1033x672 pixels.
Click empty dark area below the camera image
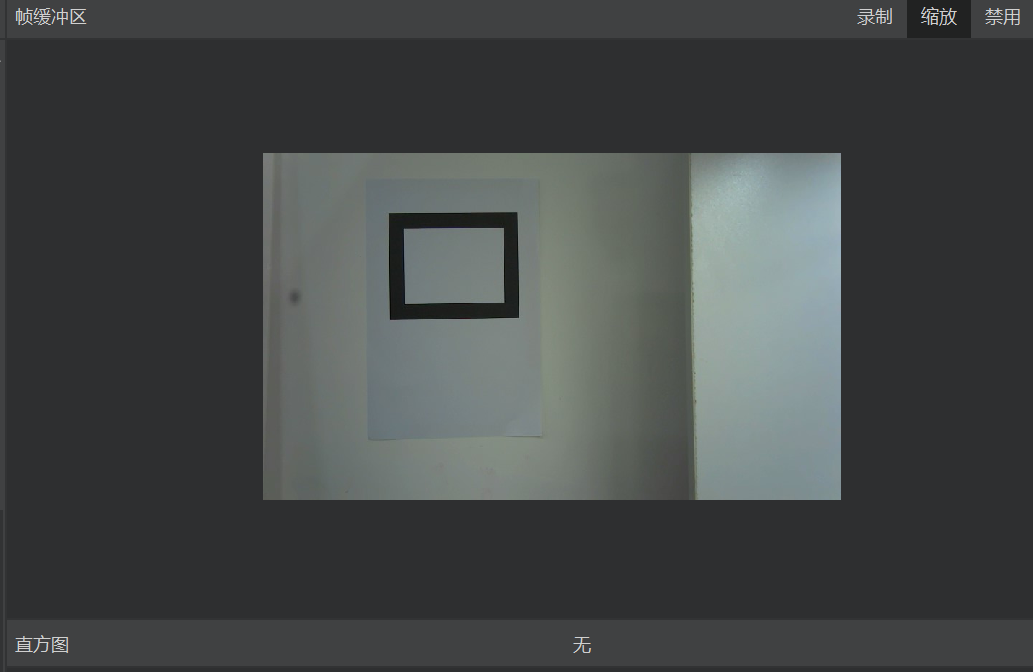[x=551, y=558]
